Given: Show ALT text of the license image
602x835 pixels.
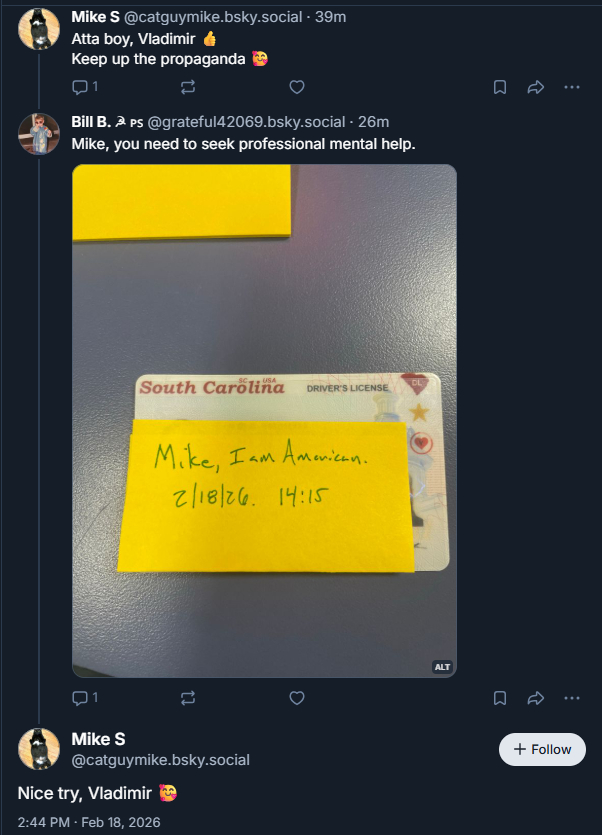Looking at the screenshot, I should (442, 667).
